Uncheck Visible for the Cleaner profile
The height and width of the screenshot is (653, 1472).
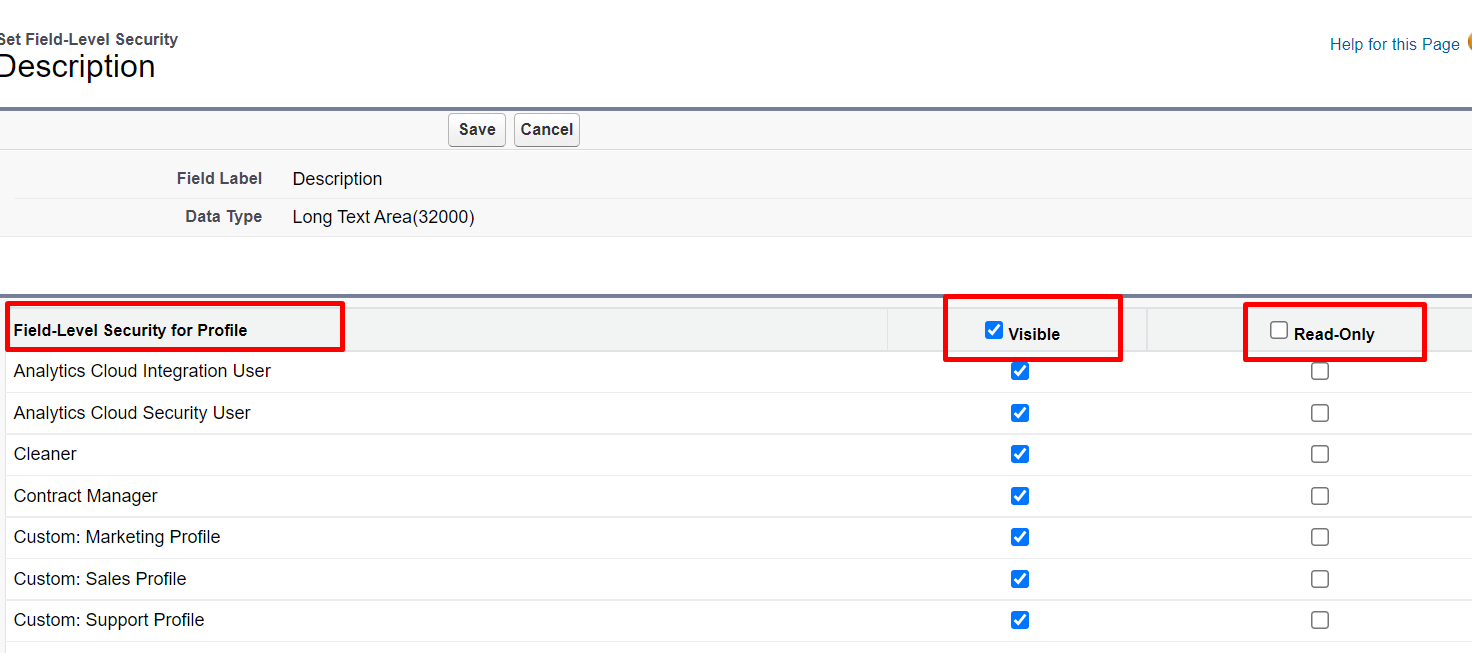tap(1019, 454)
